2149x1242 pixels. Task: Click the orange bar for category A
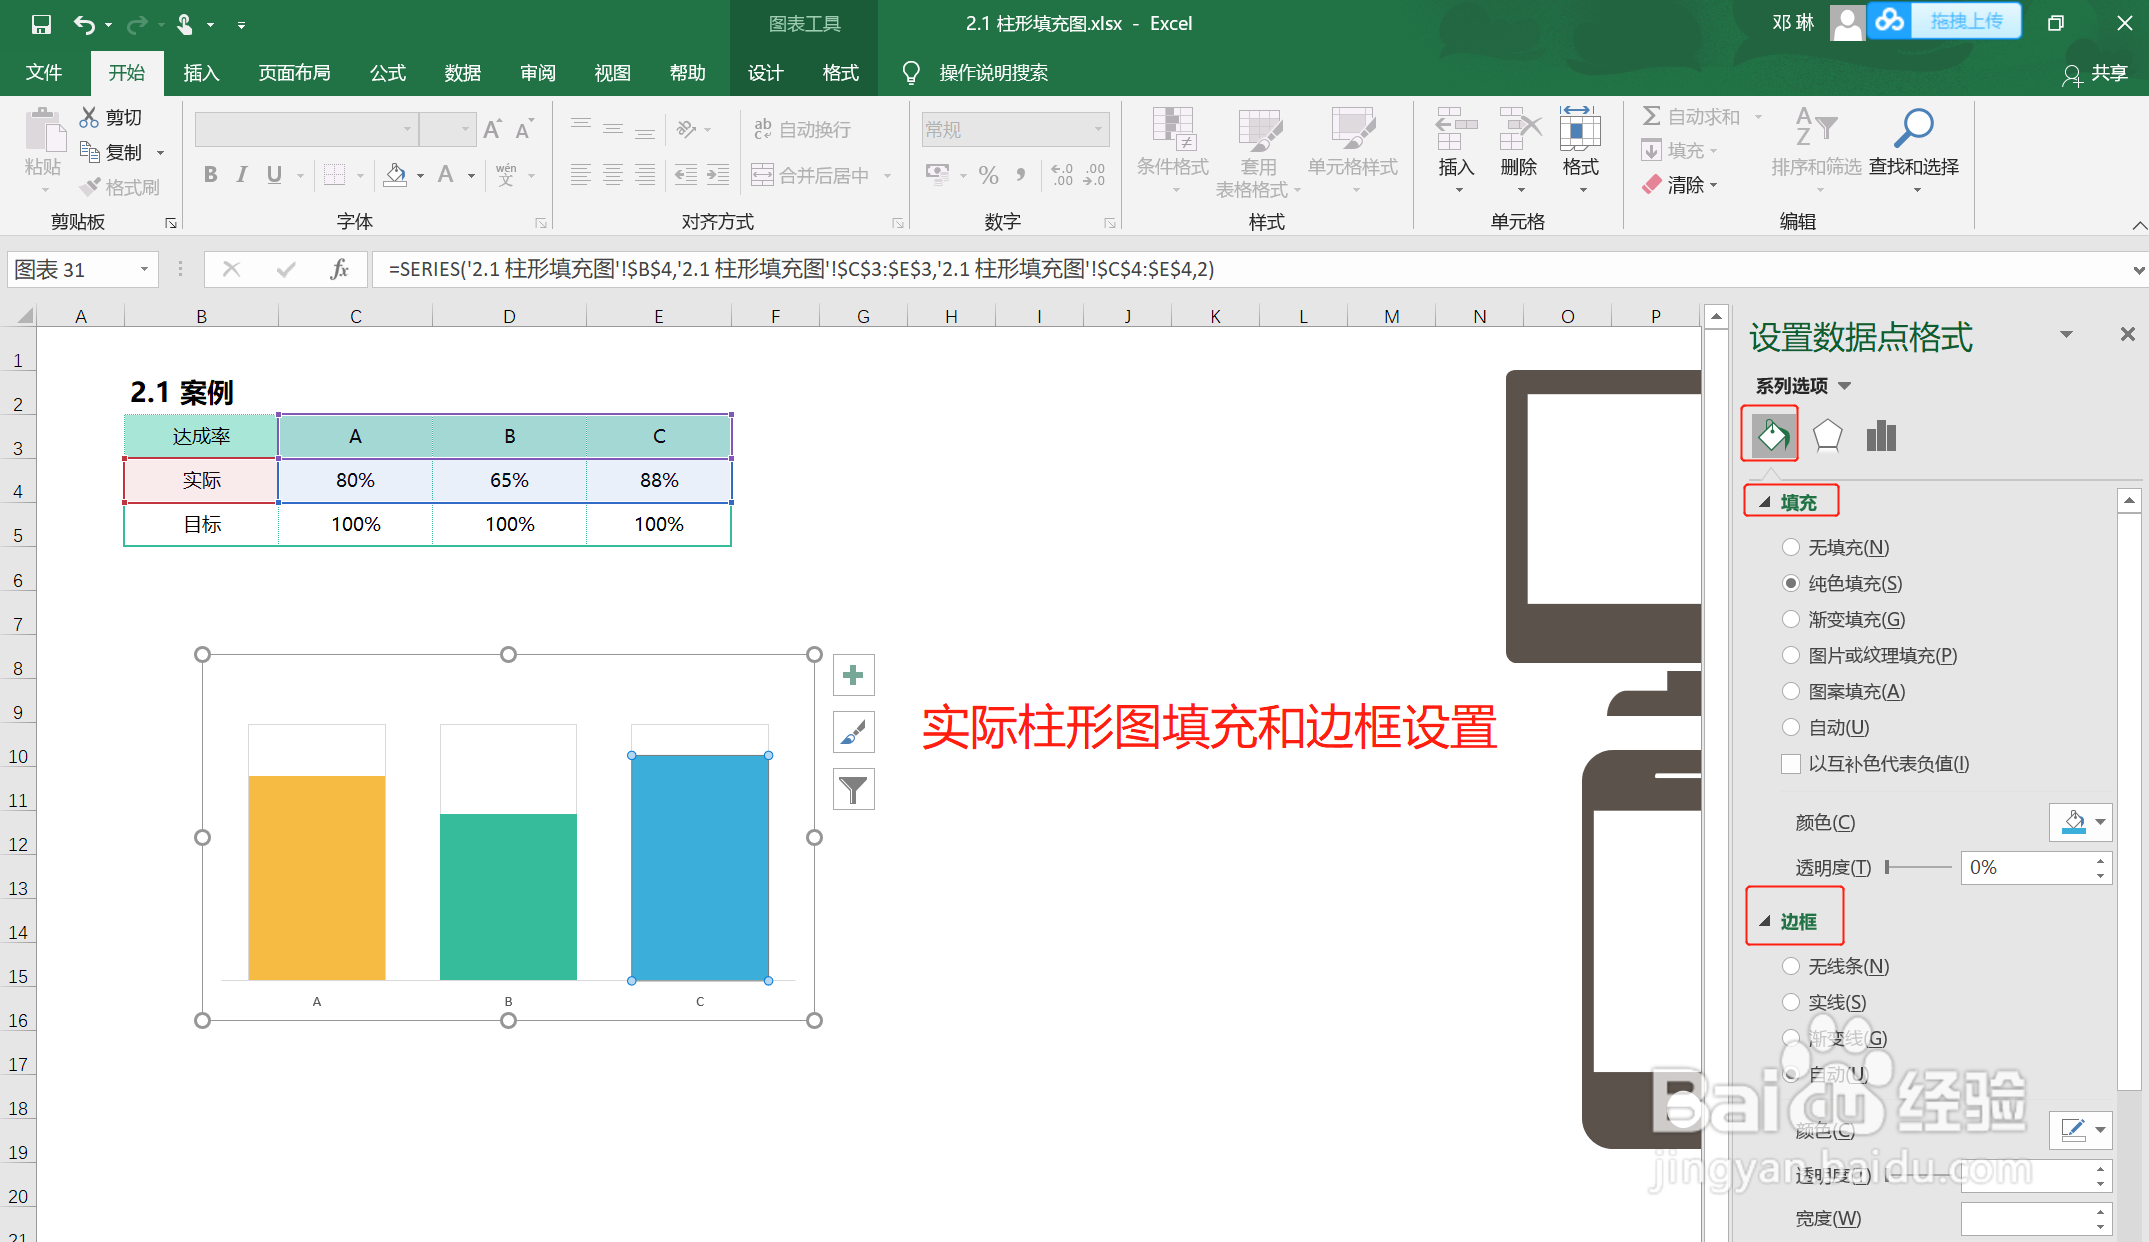coord(317,877)
